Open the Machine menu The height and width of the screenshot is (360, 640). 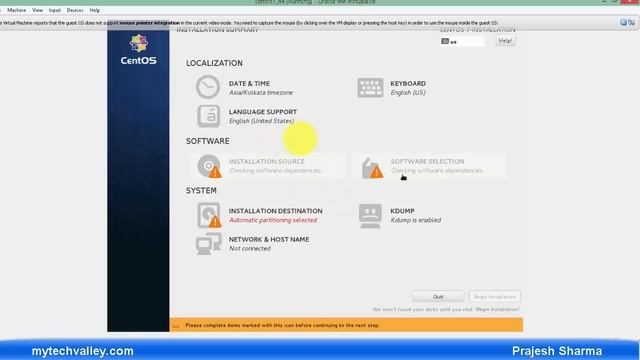[16, 10]
